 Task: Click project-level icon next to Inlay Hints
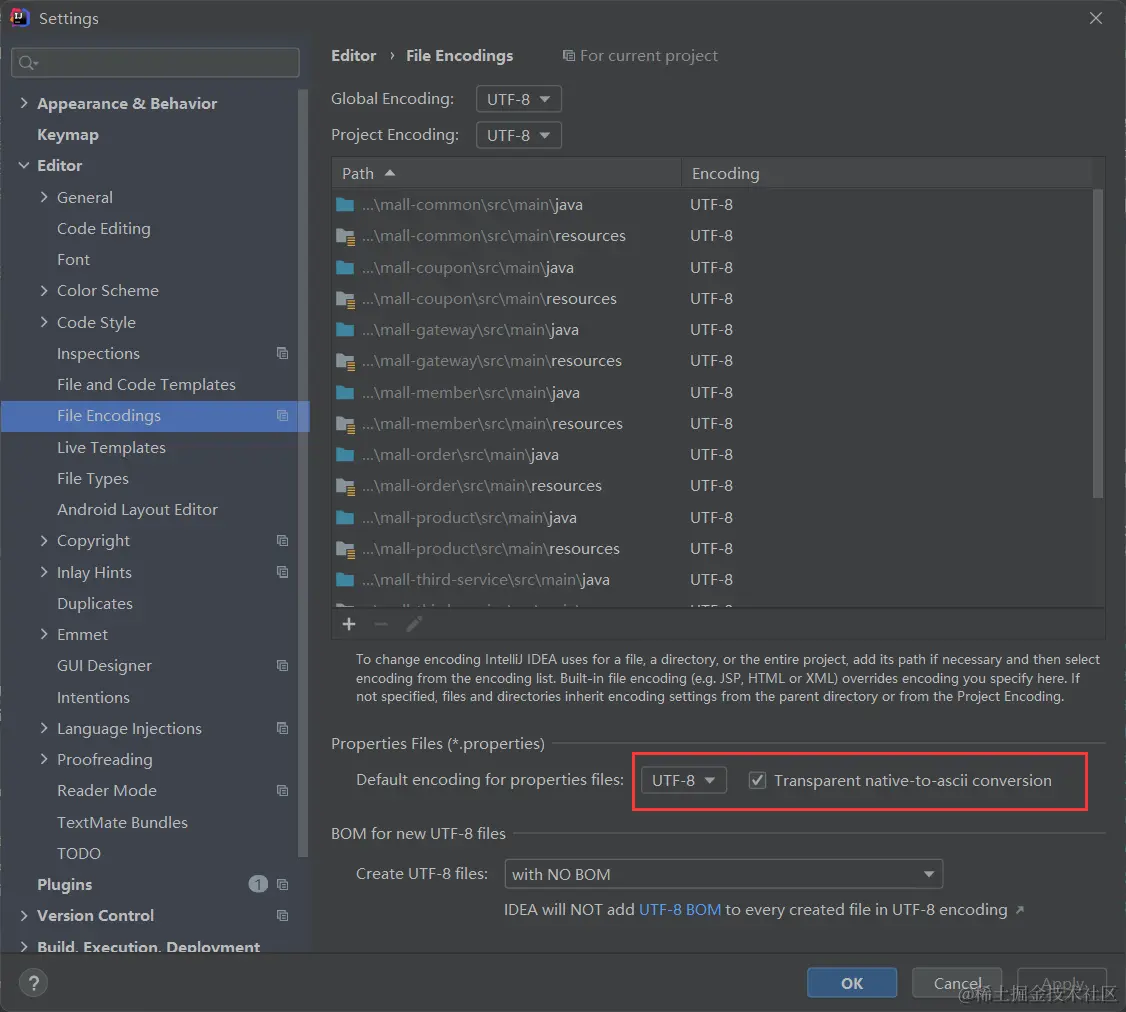[x=282, y=572]
